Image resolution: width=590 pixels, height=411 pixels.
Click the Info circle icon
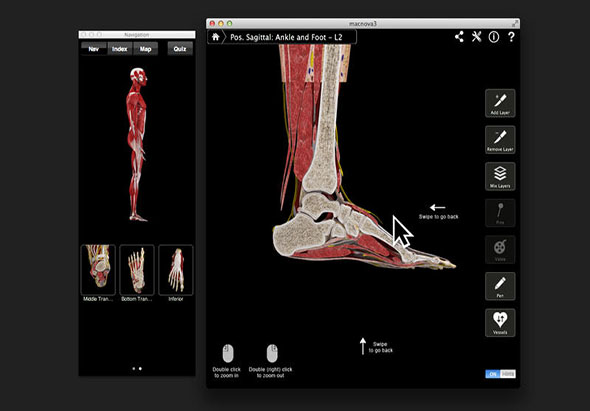coord(494,37)
